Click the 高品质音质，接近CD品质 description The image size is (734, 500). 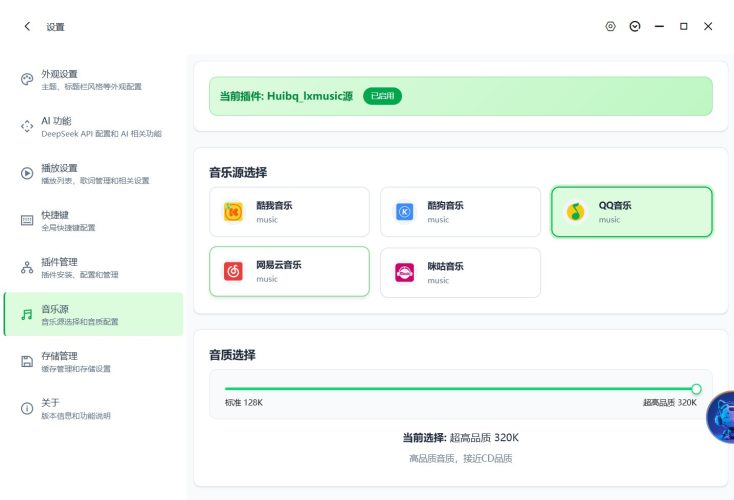point(461,458)
